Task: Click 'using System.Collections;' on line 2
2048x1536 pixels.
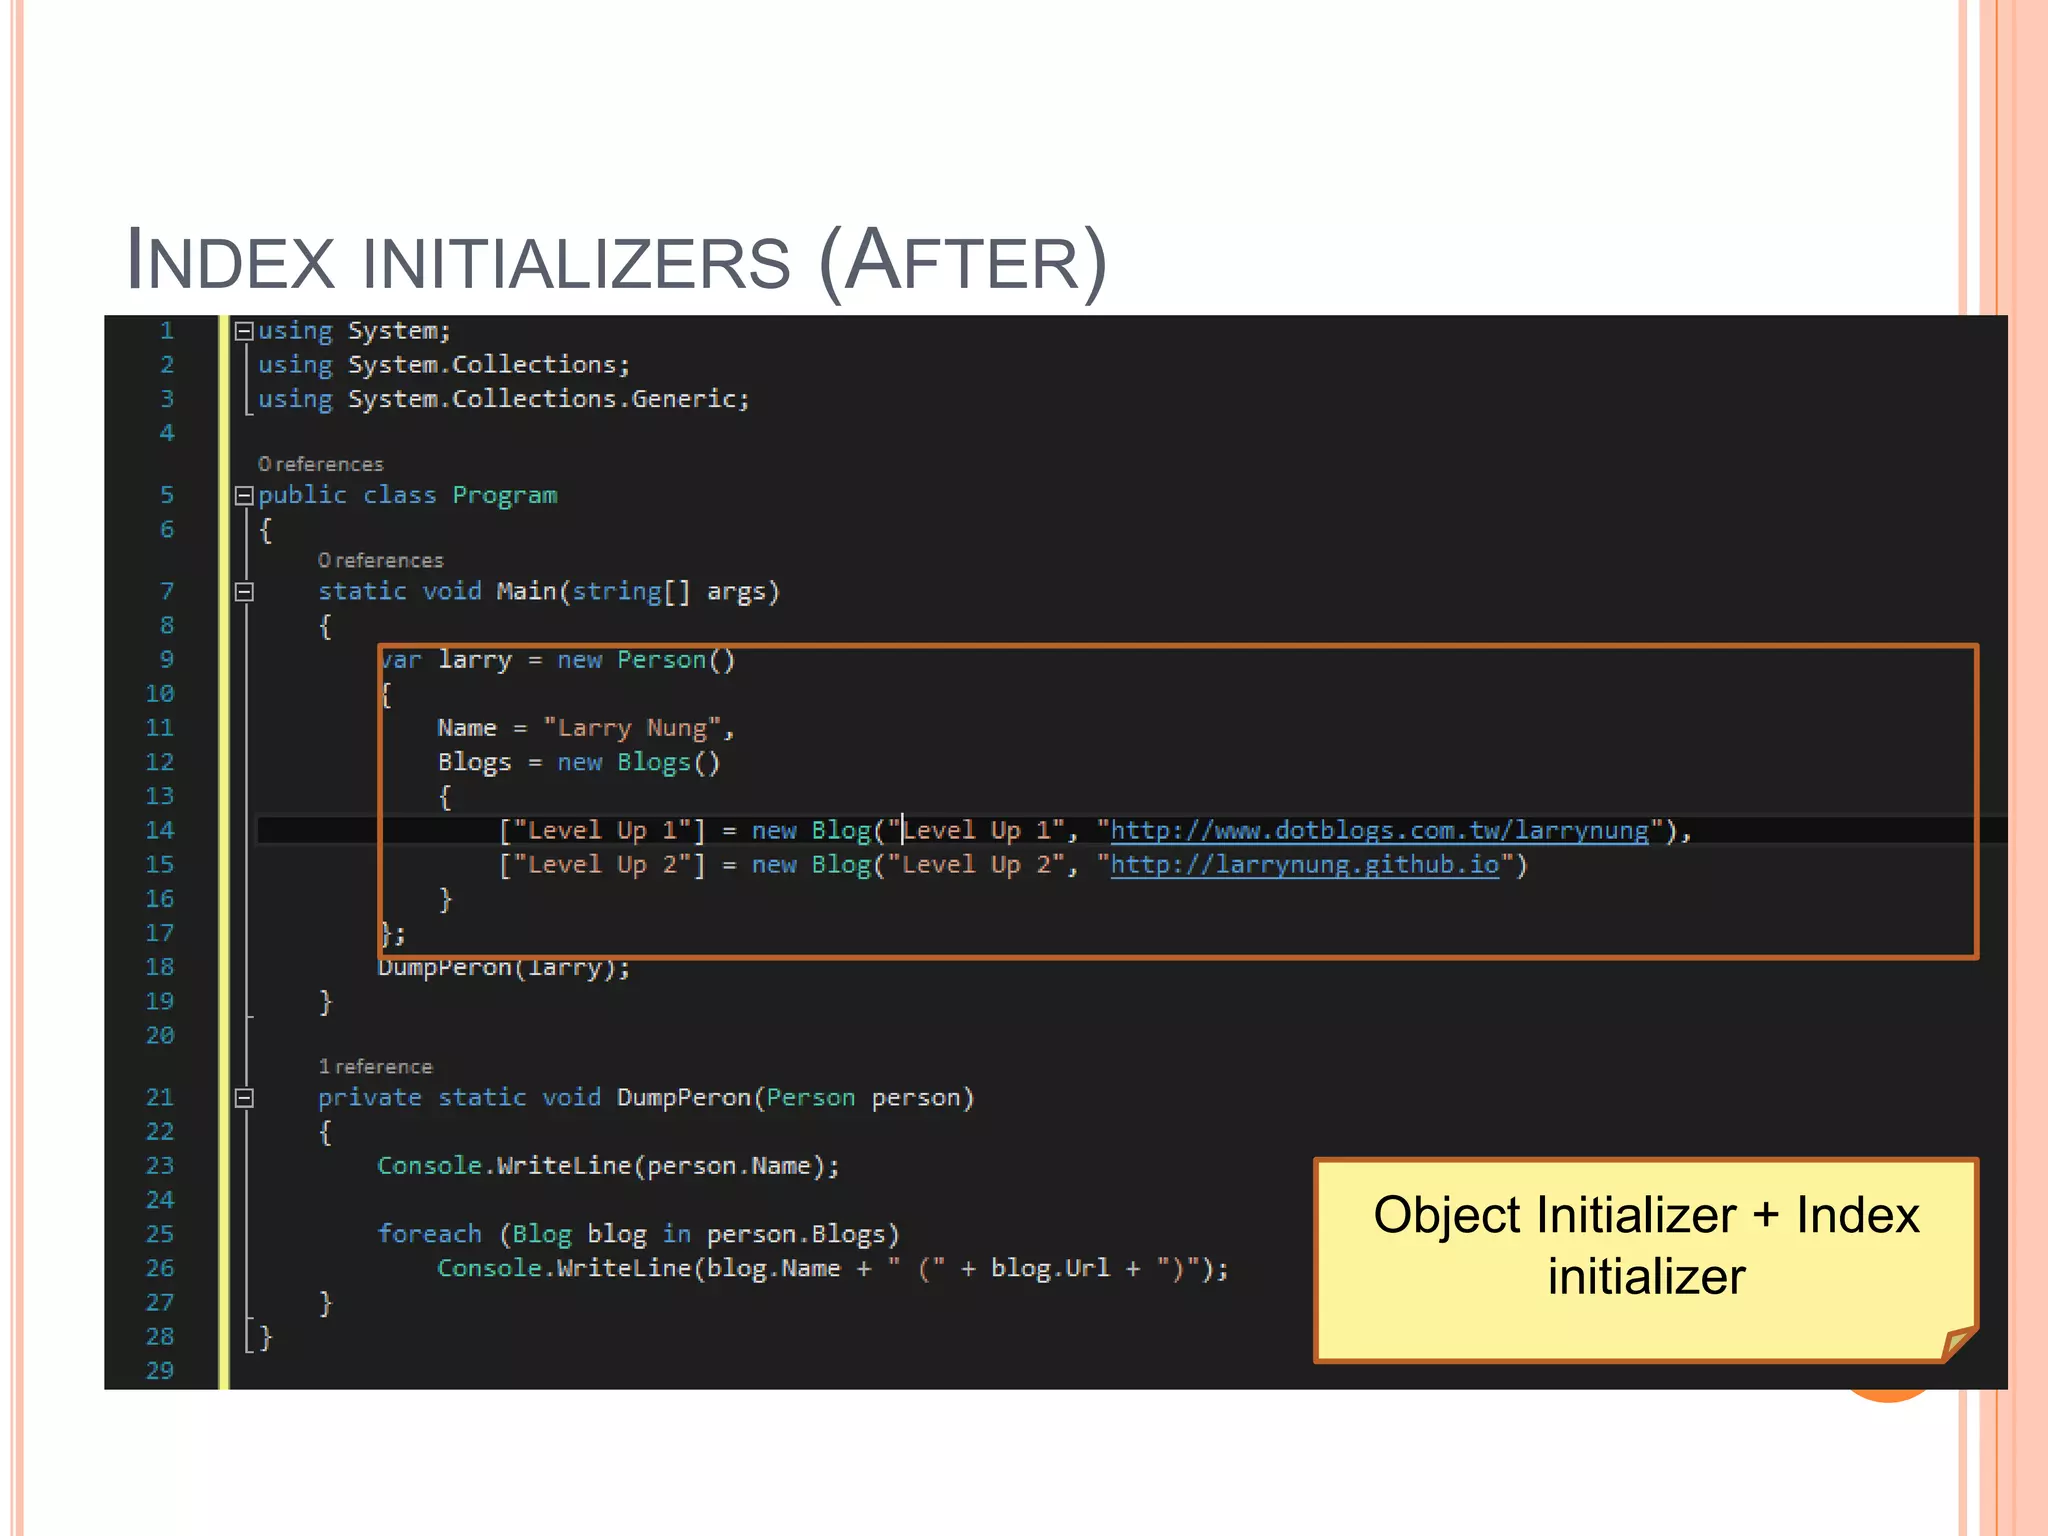Action: pyautogui.click(x=444, y=365)
